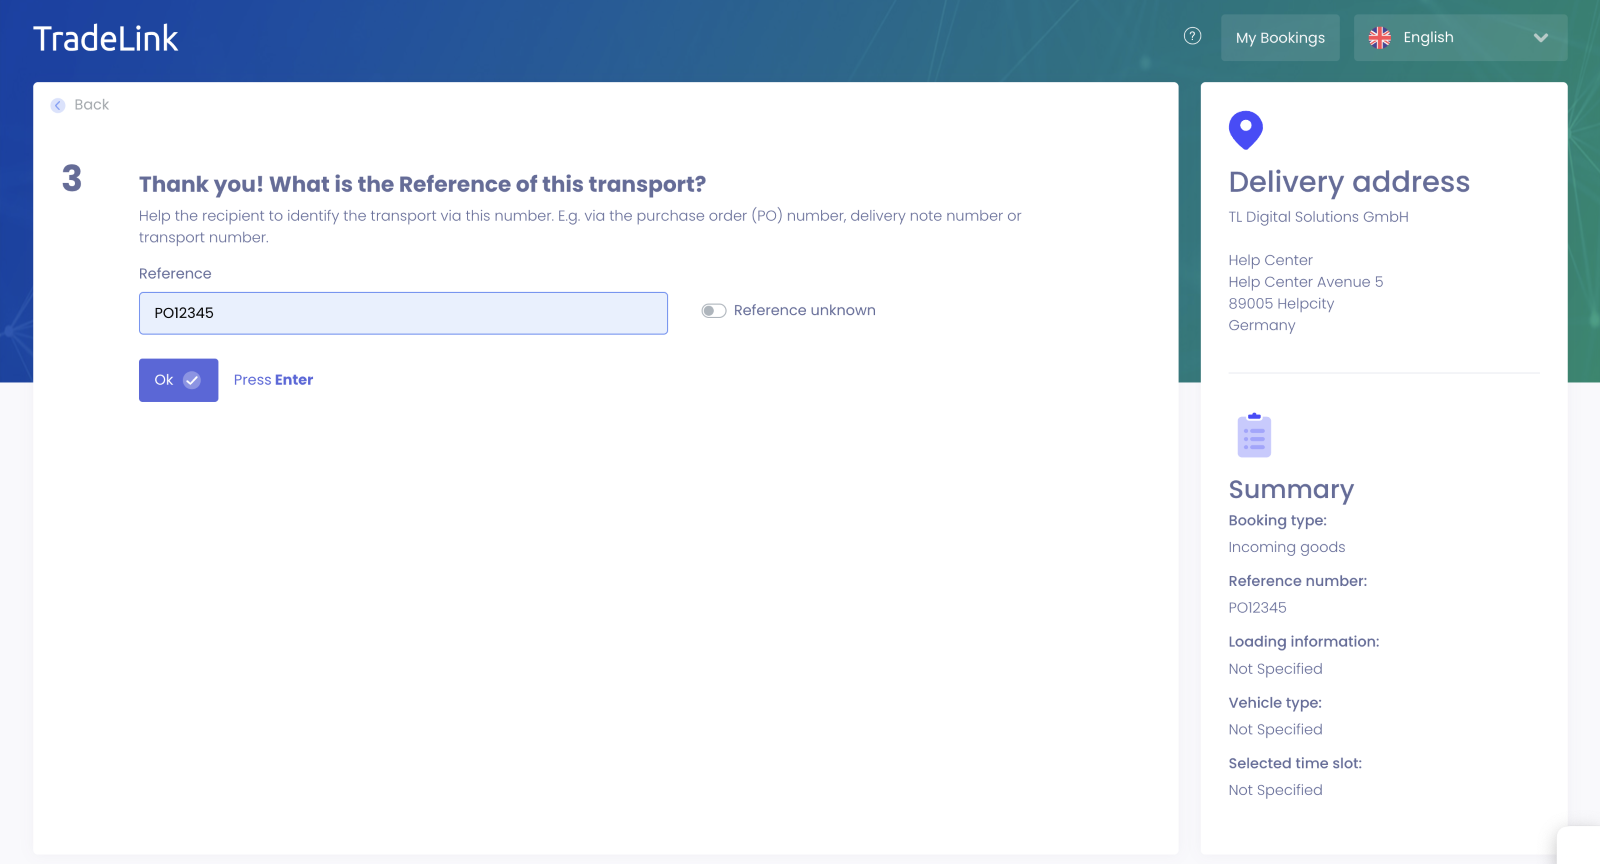The image size is (1600, 864).
Task: Expand the language chevron arrow
Action: point(1540,38)
